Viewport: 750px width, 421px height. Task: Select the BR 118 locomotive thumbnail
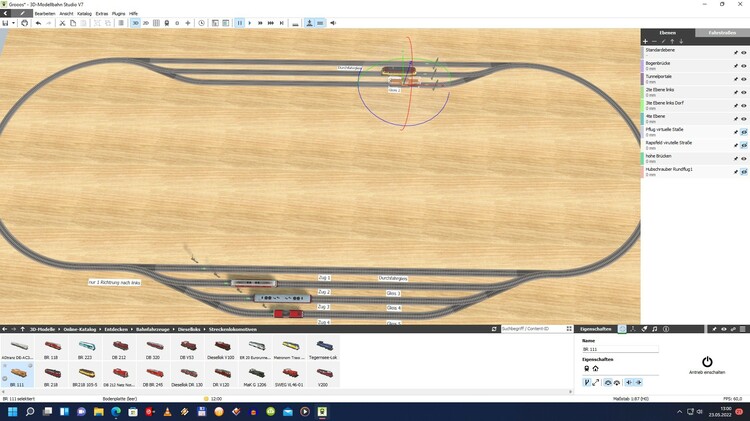pos(51,348)
